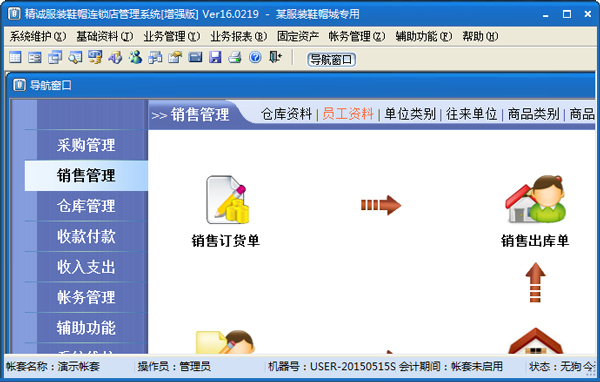Open the 商品类别 link
Viewport: 600px width, 382px height.
(x=534, y=114)
